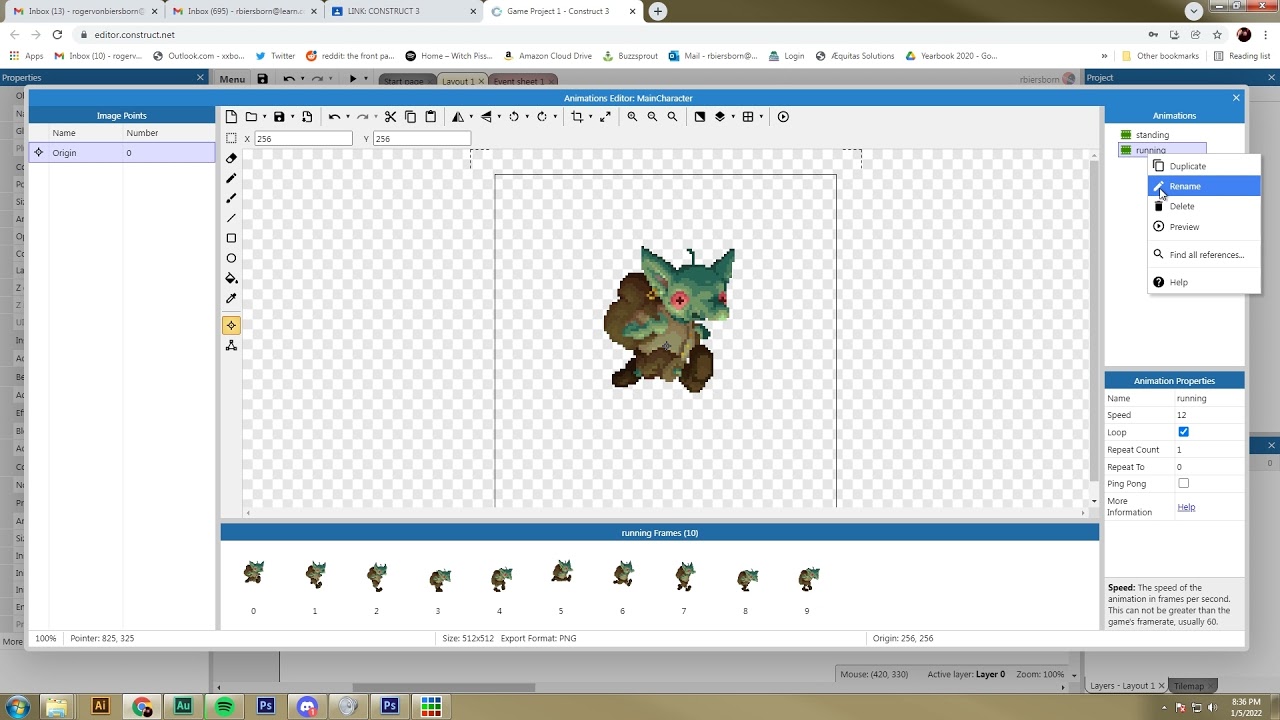Click the New/clear image icon in Animations Editor
Screen dimensions: 1280x720
pos(231,117)
